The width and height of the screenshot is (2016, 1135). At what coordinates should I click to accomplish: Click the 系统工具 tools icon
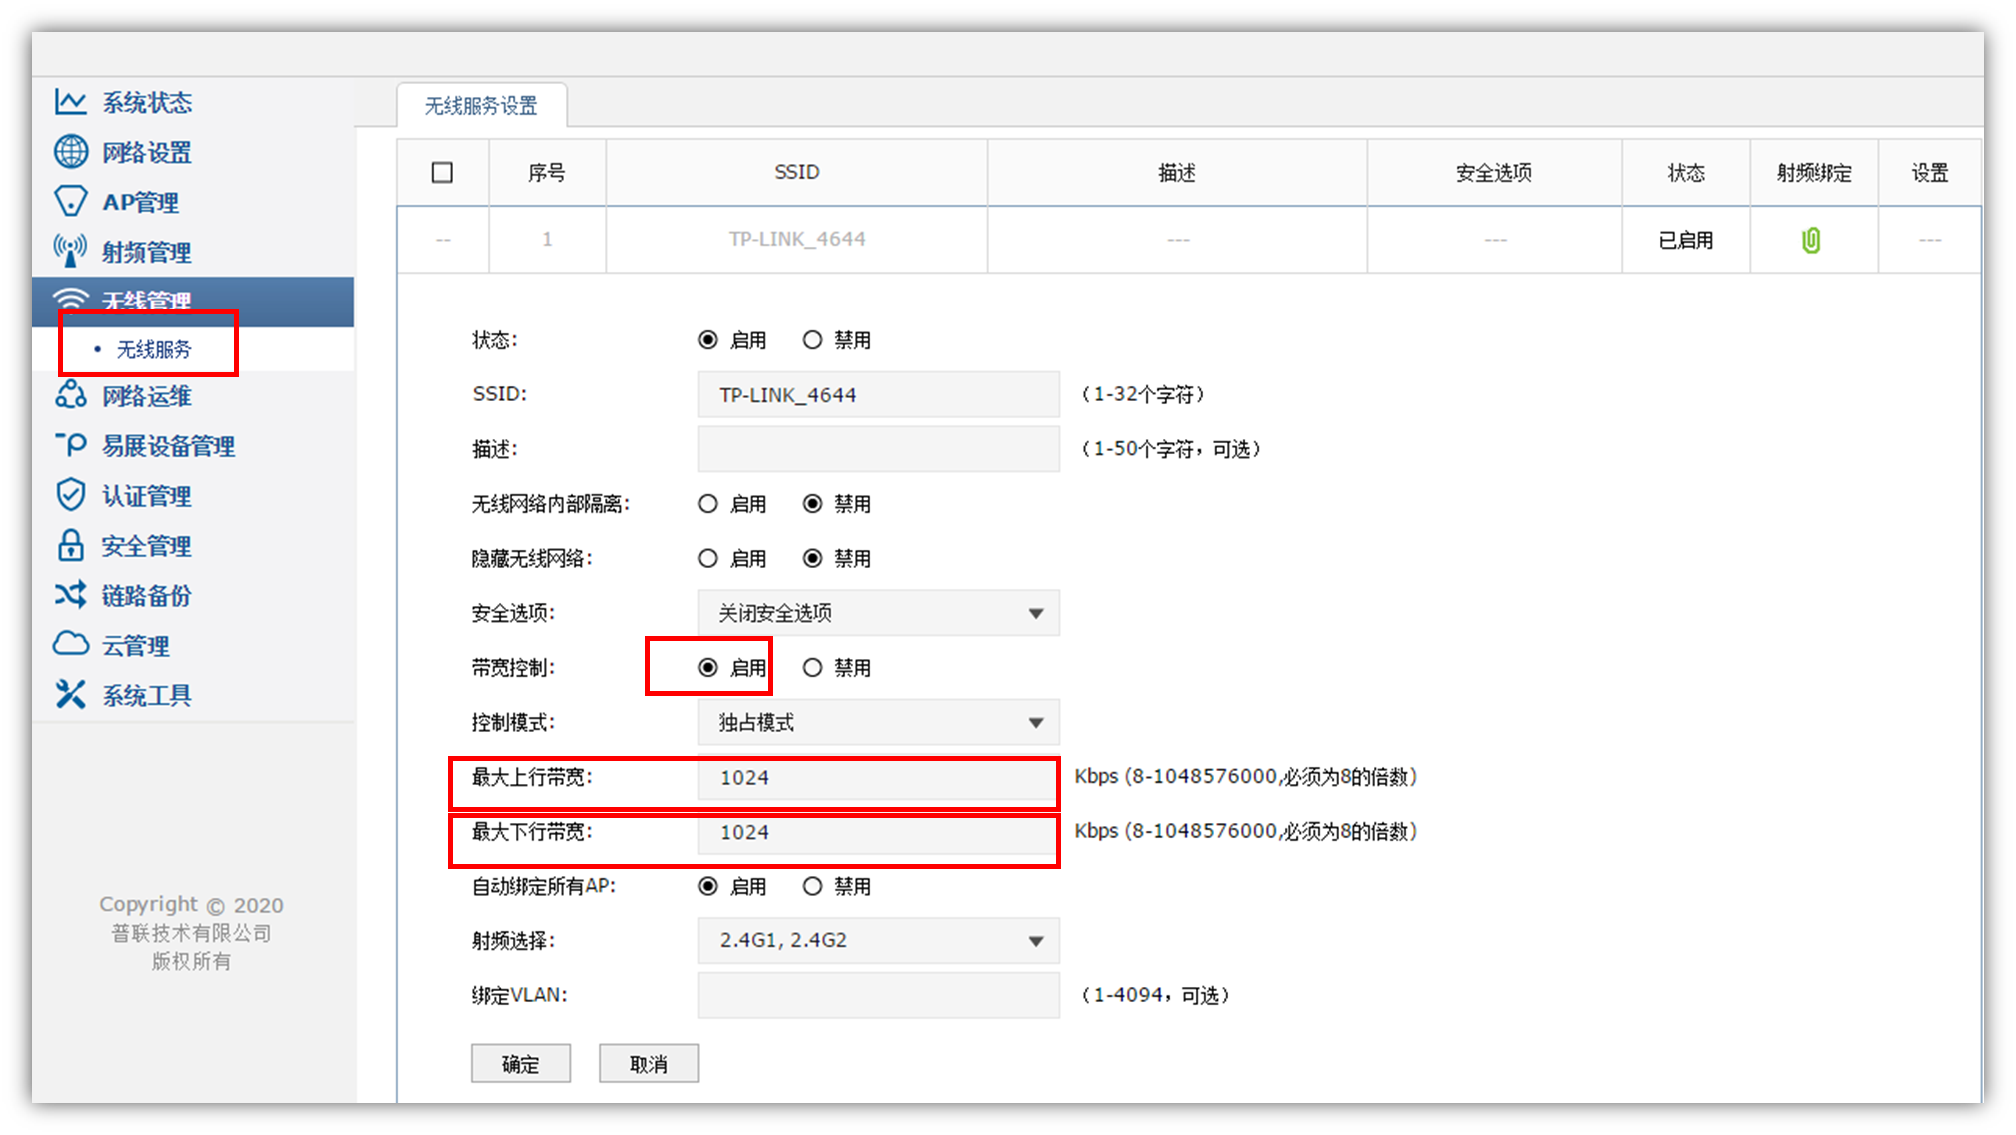click(70, 694)
